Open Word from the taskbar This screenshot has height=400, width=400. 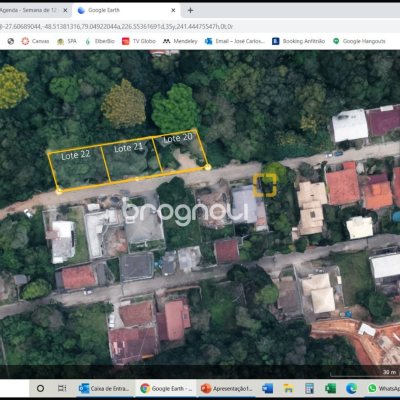[x=267, y=388]
